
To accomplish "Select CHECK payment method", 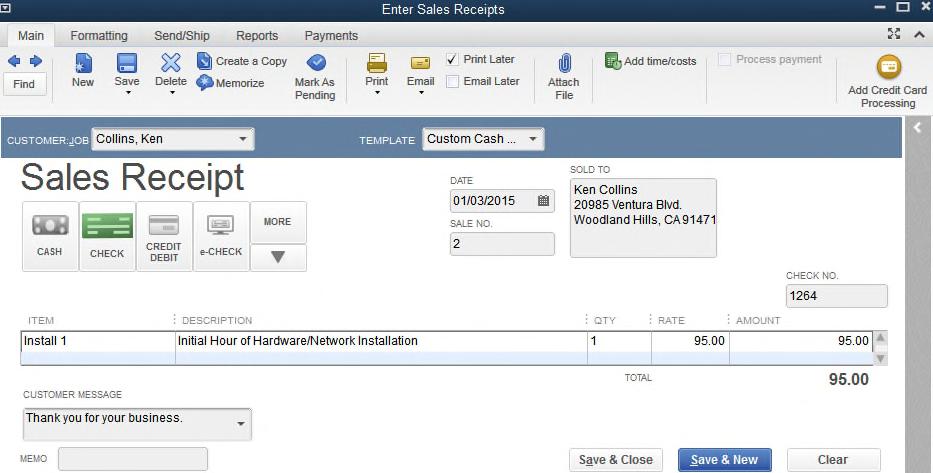I will 107,236.
